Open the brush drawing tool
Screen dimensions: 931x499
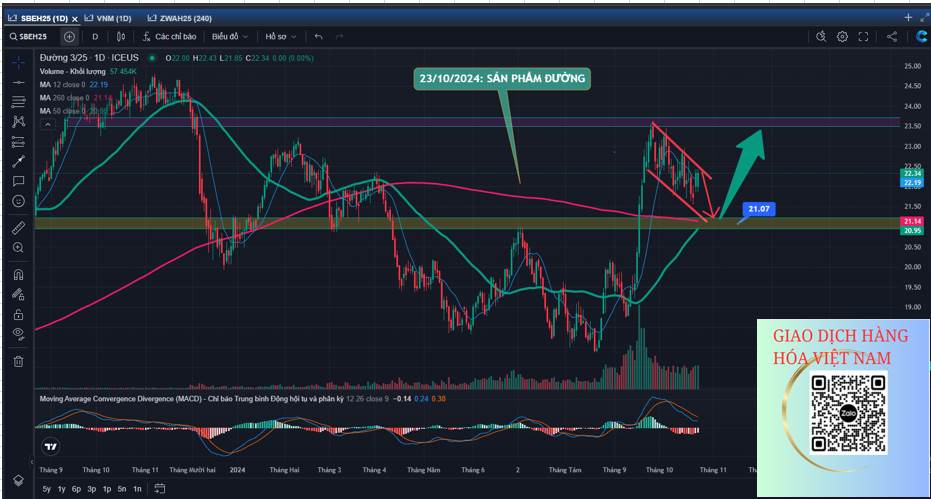18,161
